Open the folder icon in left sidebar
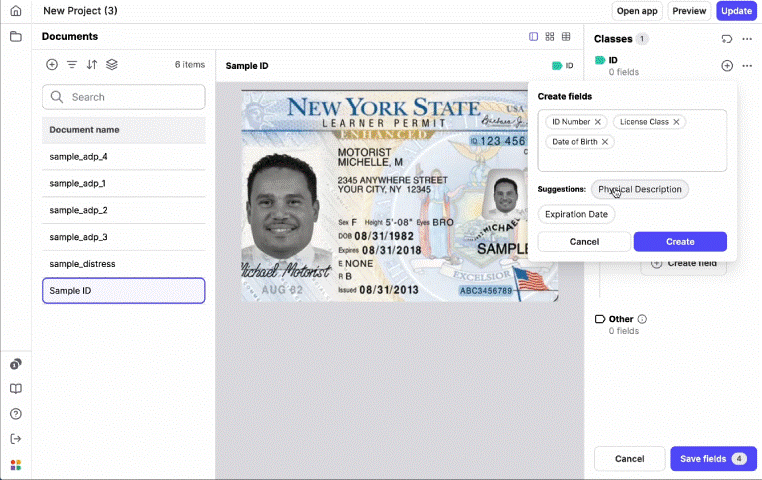The width and height of the screenshot is (762, 480). (x=16, y=36)
